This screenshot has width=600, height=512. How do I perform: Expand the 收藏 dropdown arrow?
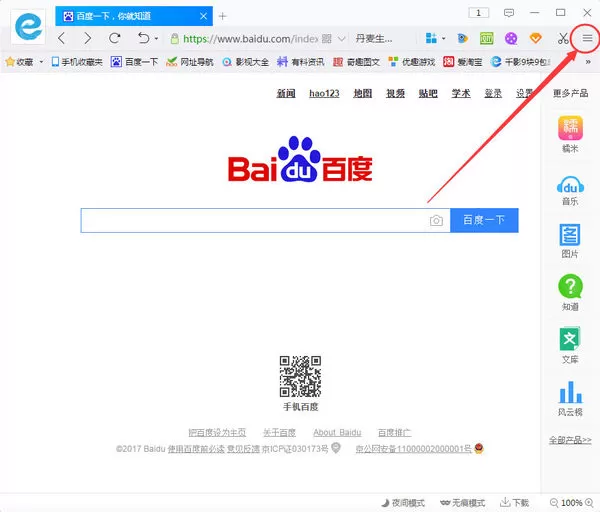coord(41,62)
